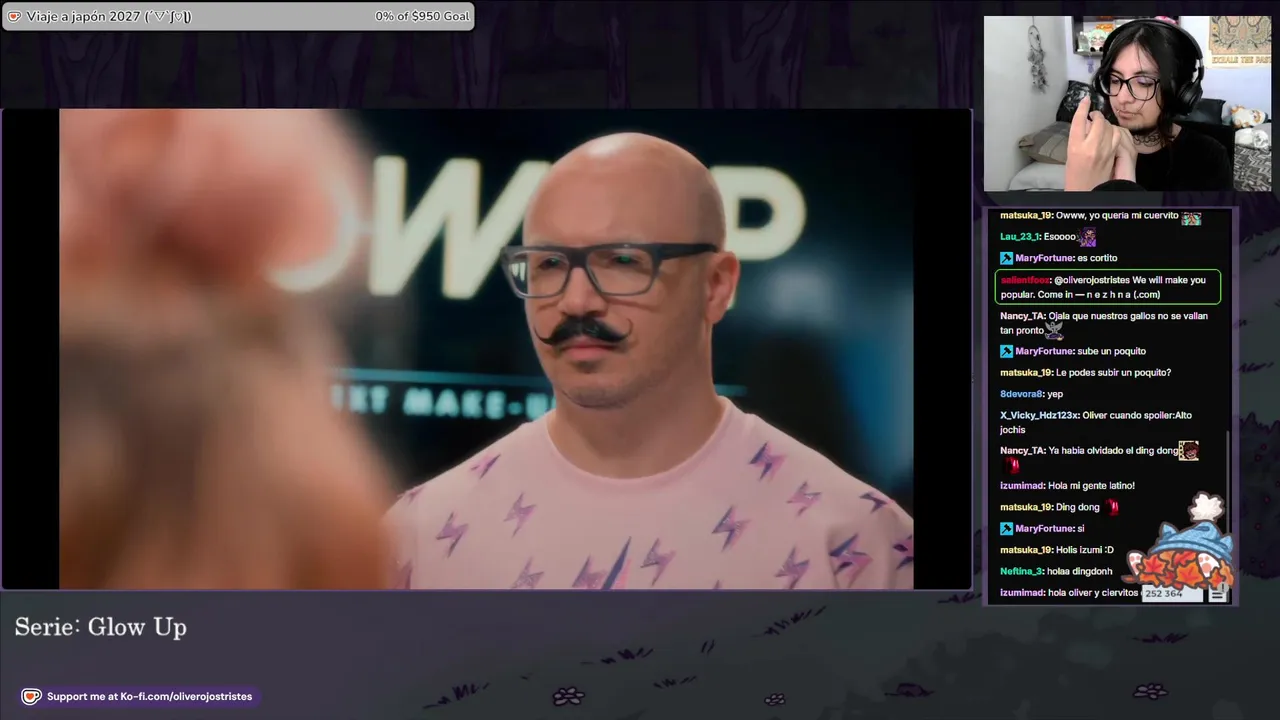This screenshot has height=720, width=1280.
Task: Click the moderator badge beside MaryFortune: sube un poquito
Action: (x=1006, y=351)
